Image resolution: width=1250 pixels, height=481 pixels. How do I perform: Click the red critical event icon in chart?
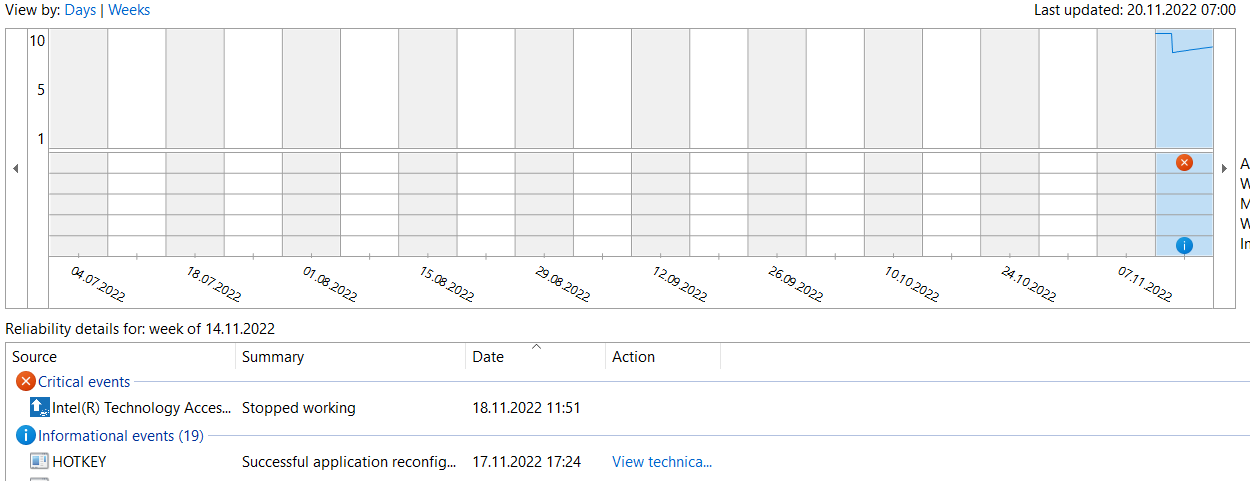[1184, 162]
